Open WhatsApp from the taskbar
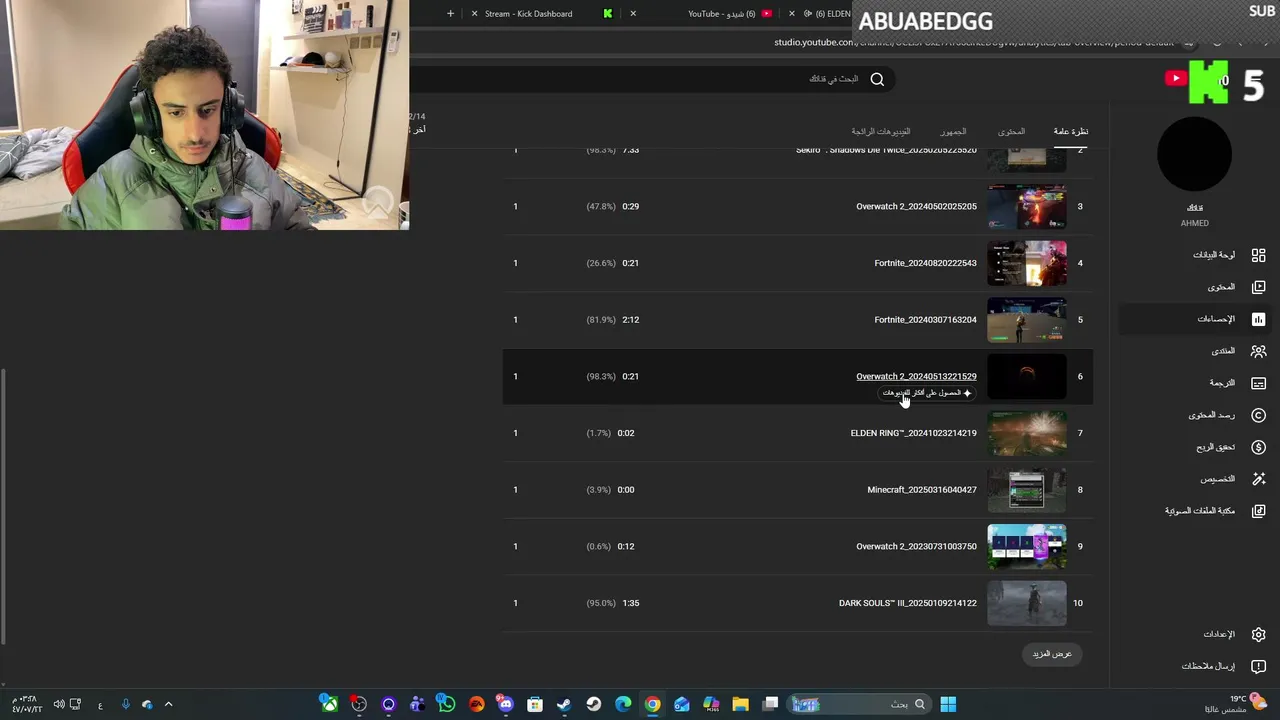 click(446, 704)
